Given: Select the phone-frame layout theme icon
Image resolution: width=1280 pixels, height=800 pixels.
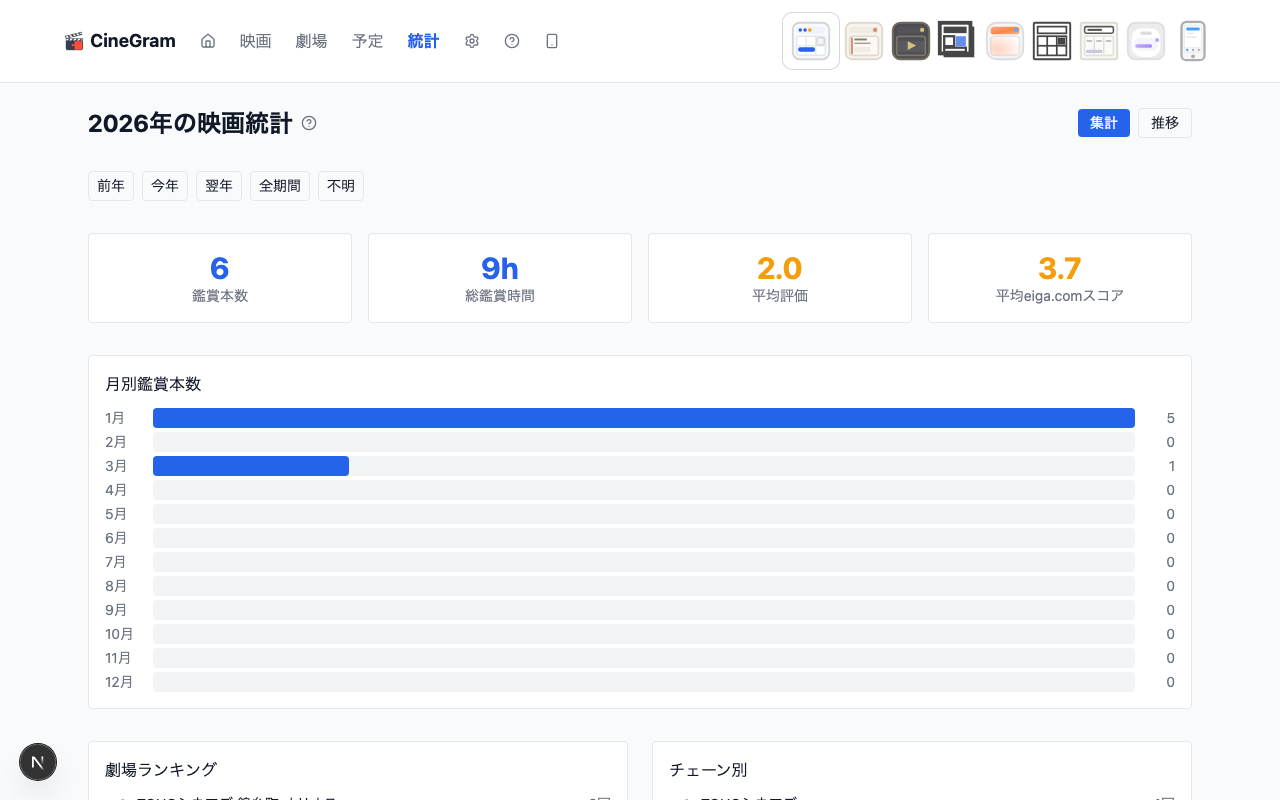Looking at the screenshot, I should [x=1192, y=40].
